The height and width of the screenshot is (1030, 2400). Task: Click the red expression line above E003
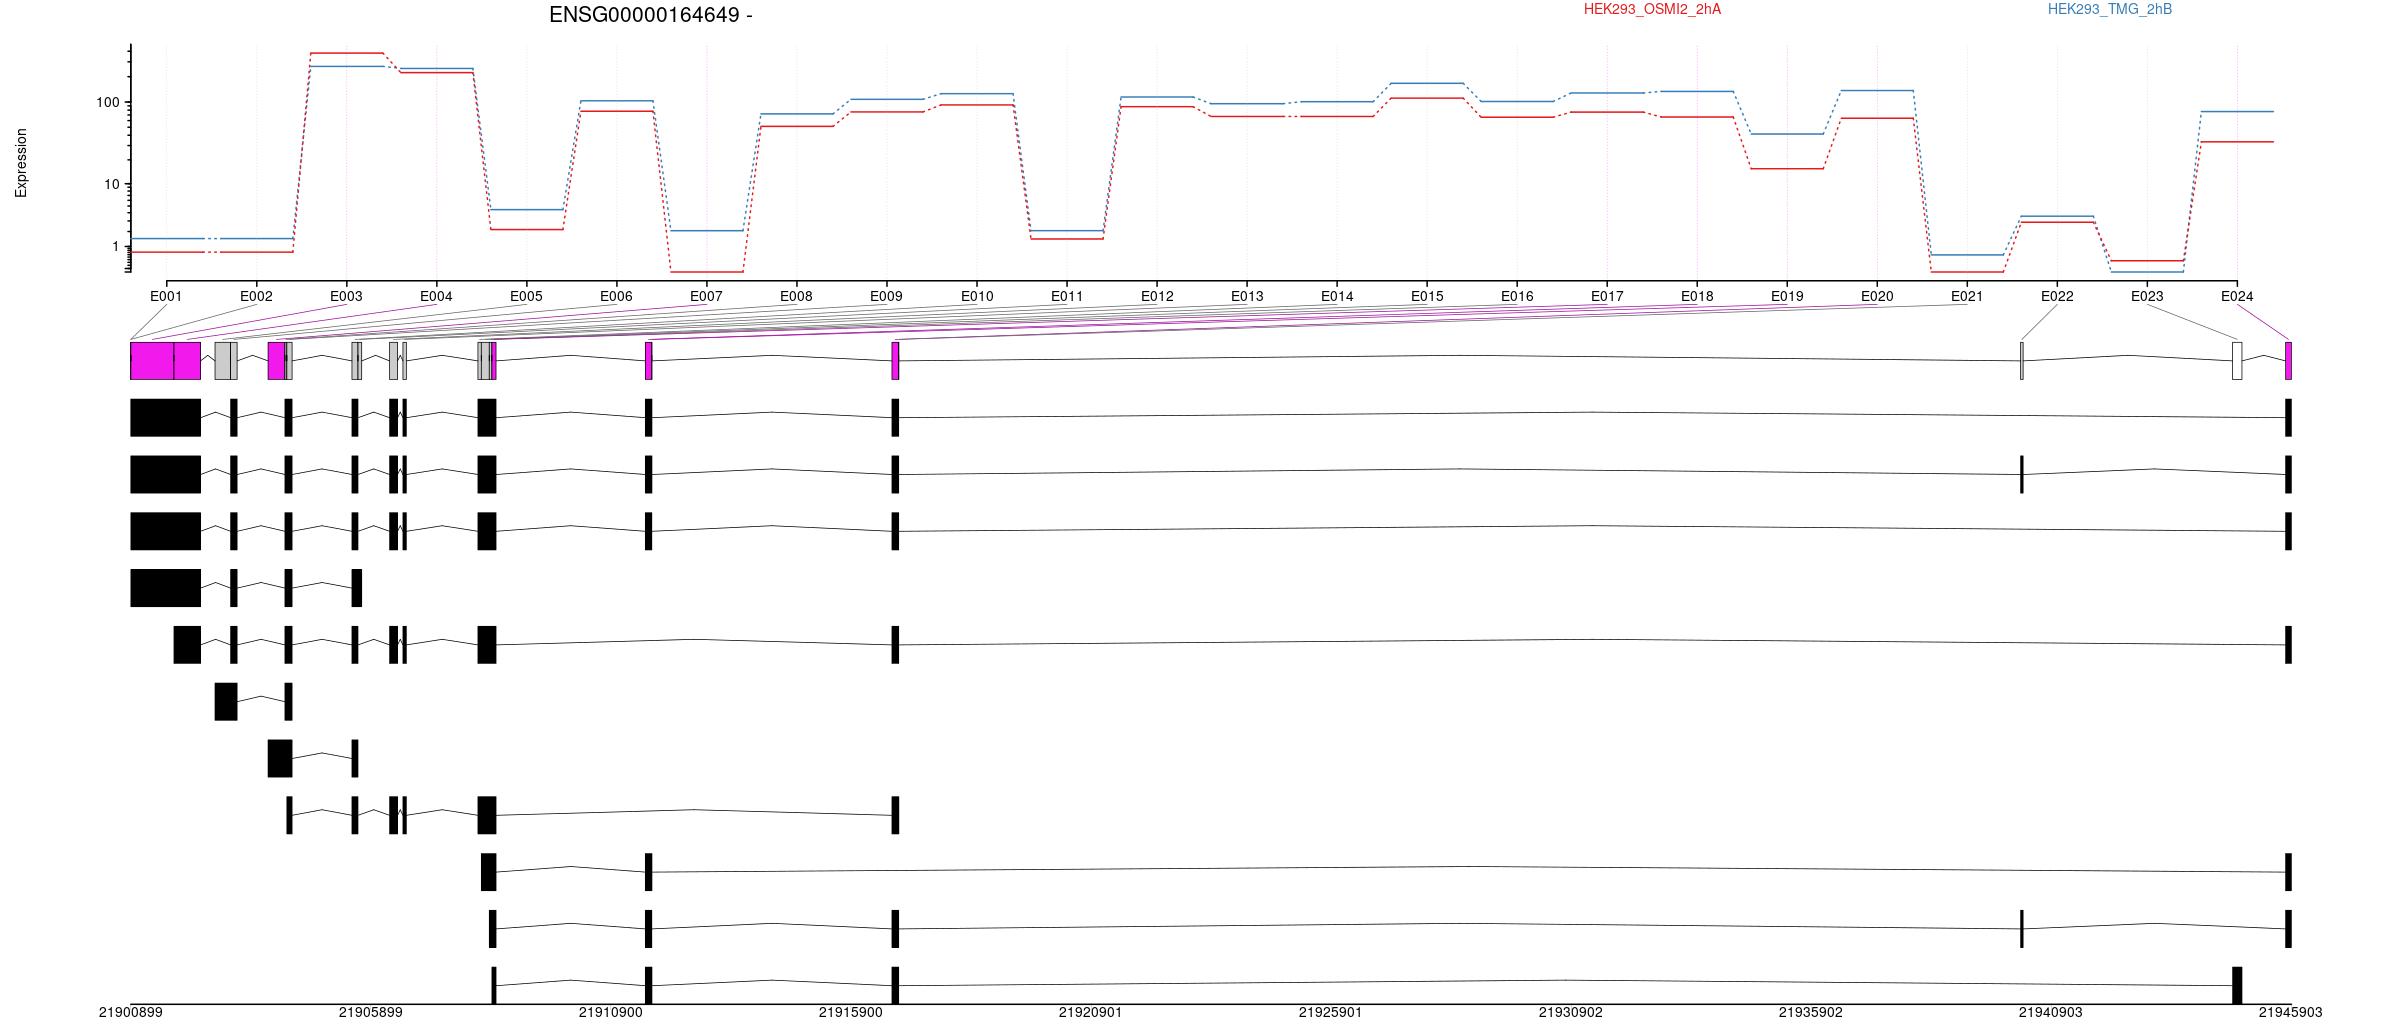[x=346, y=53]
